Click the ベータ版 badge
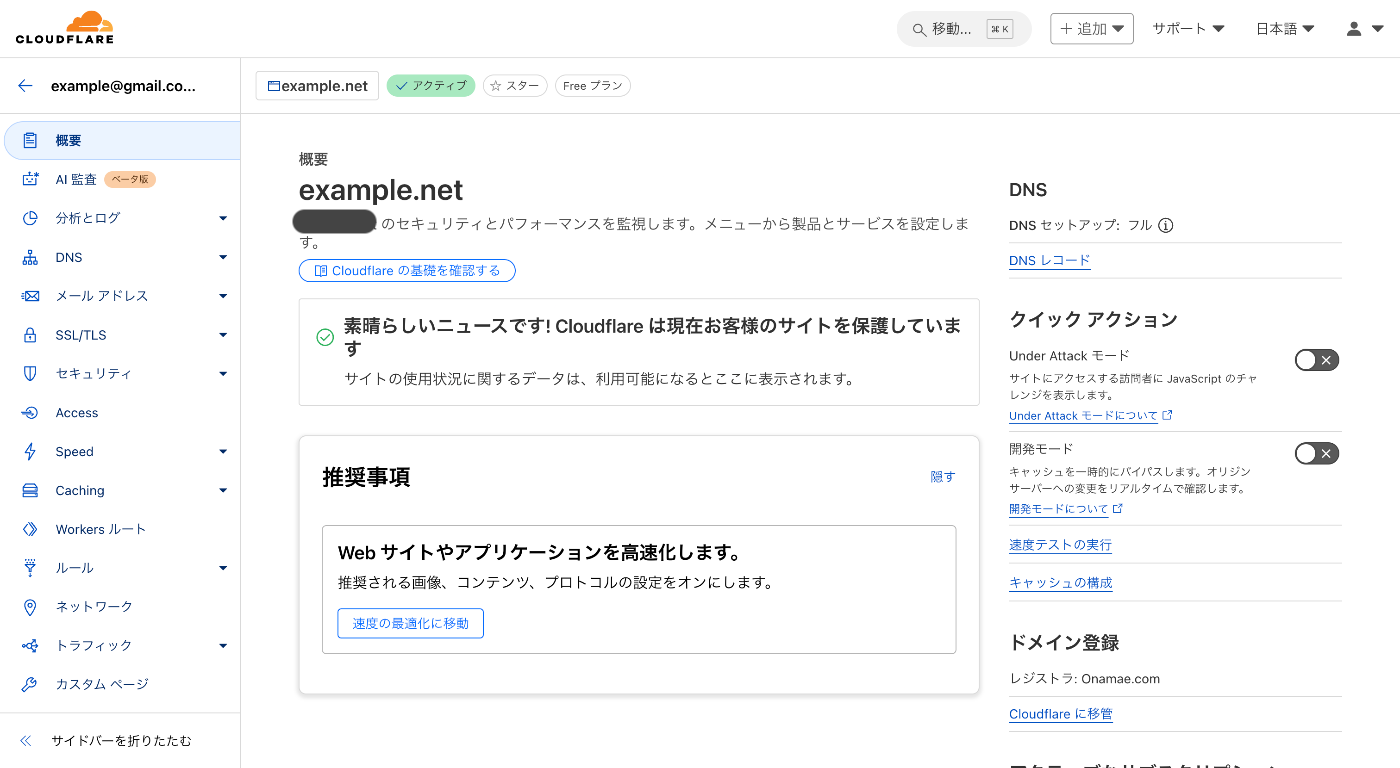1400x768 pixels. 130,179
